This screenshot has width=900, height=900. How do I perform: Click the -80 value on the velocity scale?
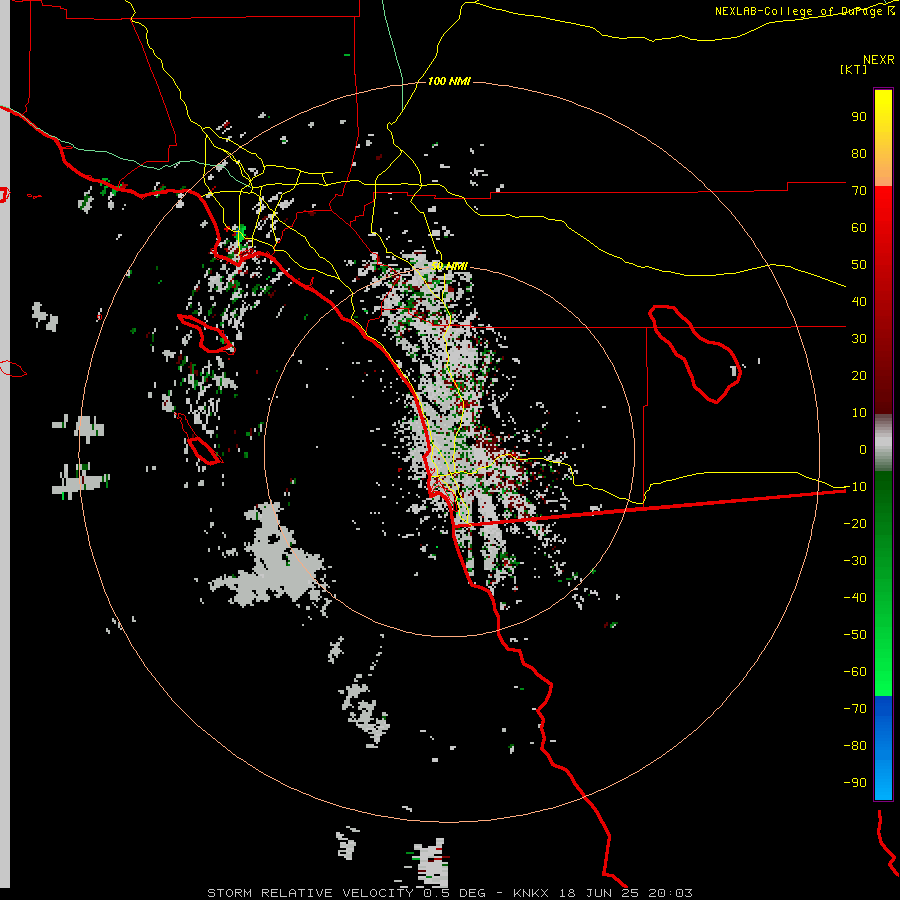[855, 746]
